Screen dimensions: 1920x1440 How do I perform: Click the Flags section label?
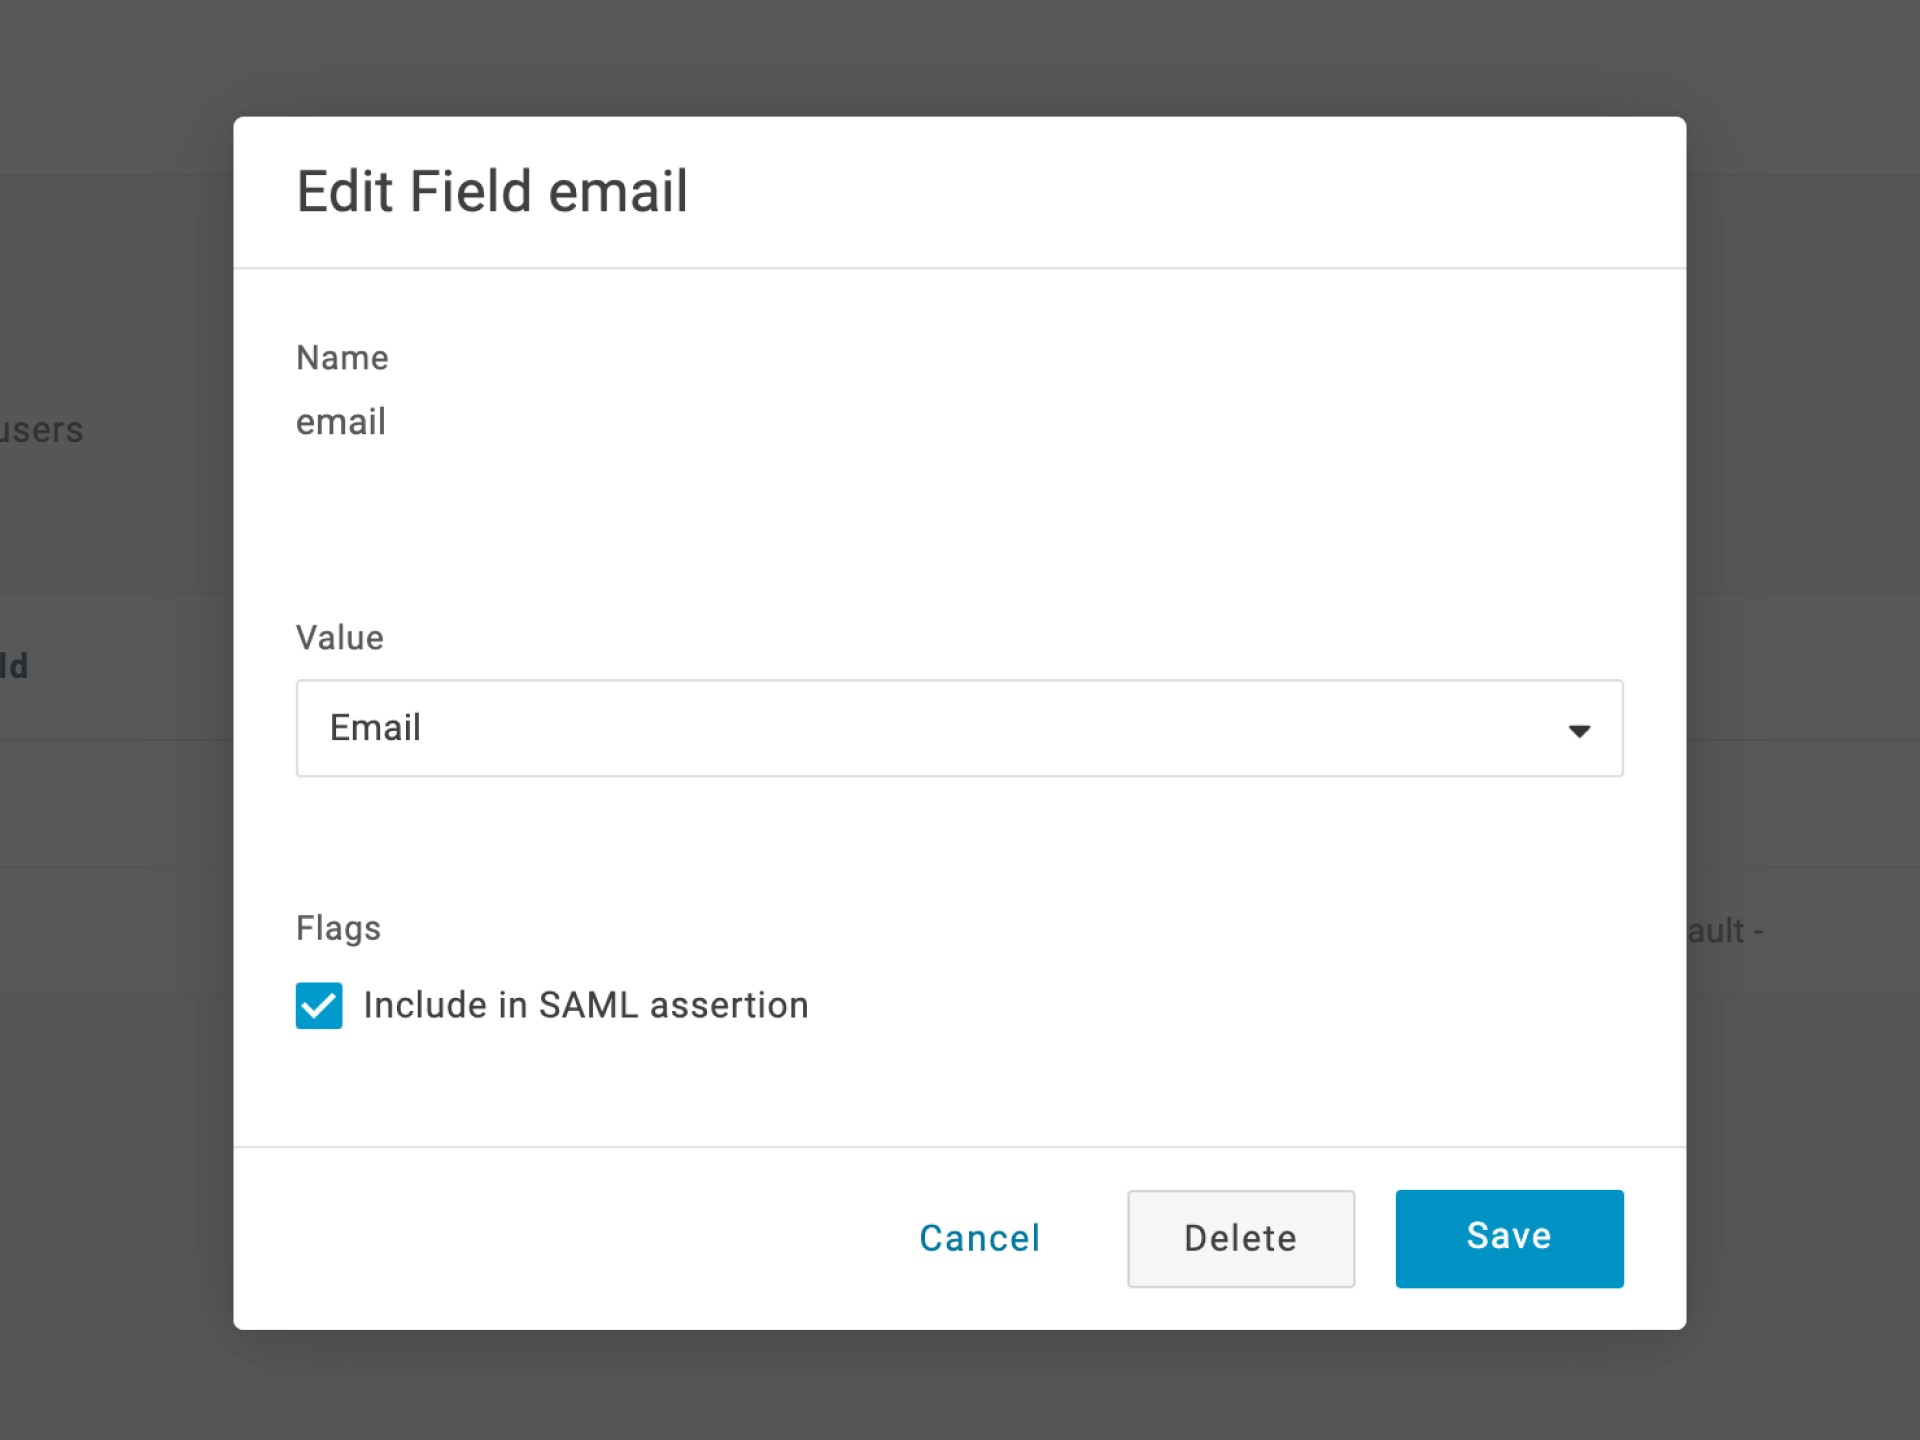338,928
